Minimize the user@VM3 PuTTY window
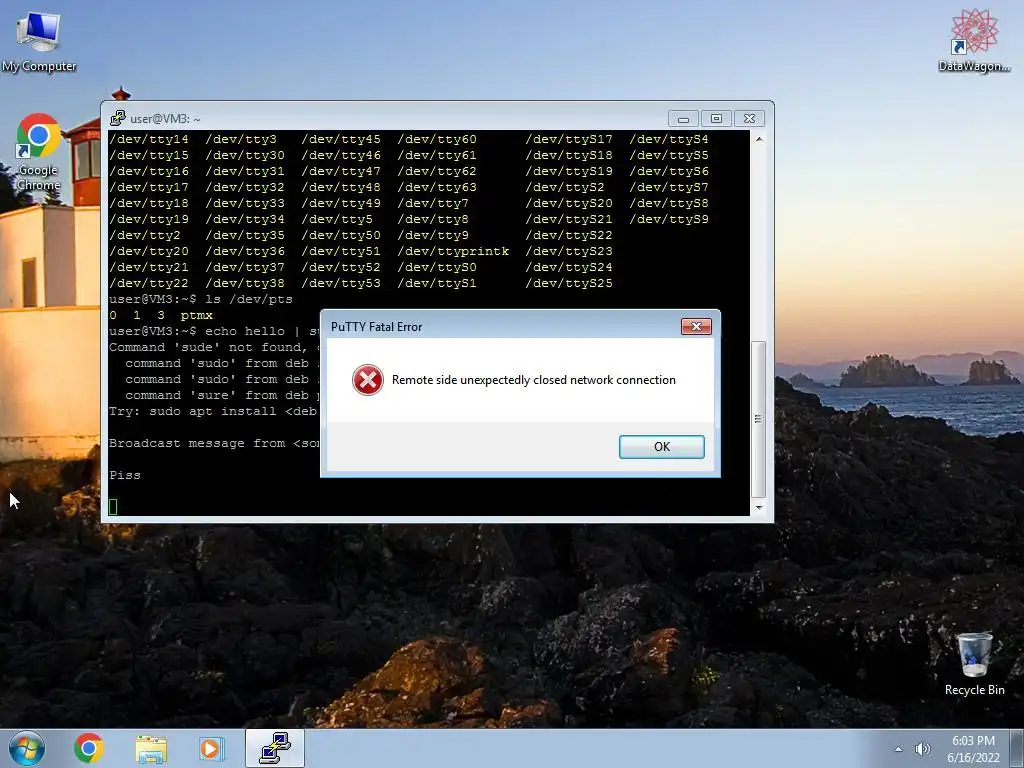 [683, 119]
